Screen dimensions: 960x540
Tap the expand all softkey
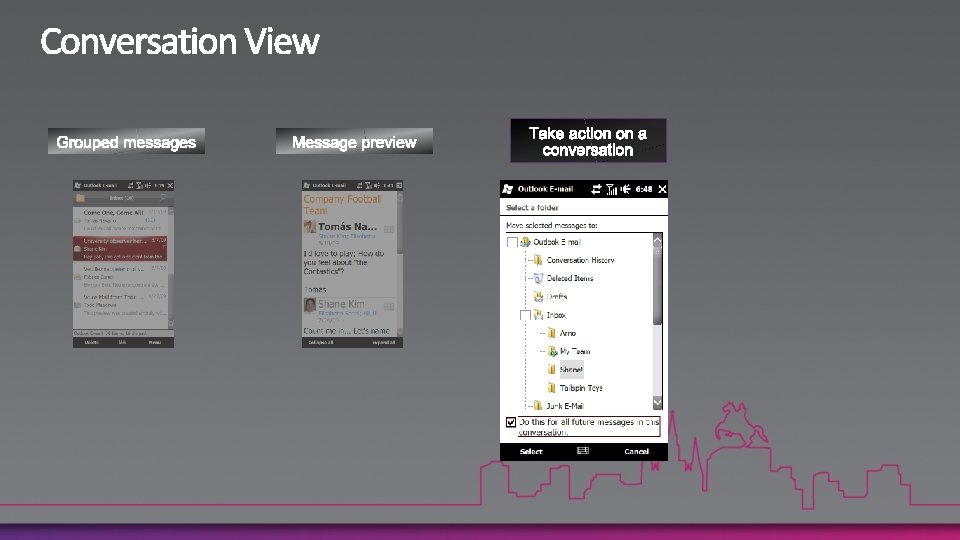(x=384, y=343)
